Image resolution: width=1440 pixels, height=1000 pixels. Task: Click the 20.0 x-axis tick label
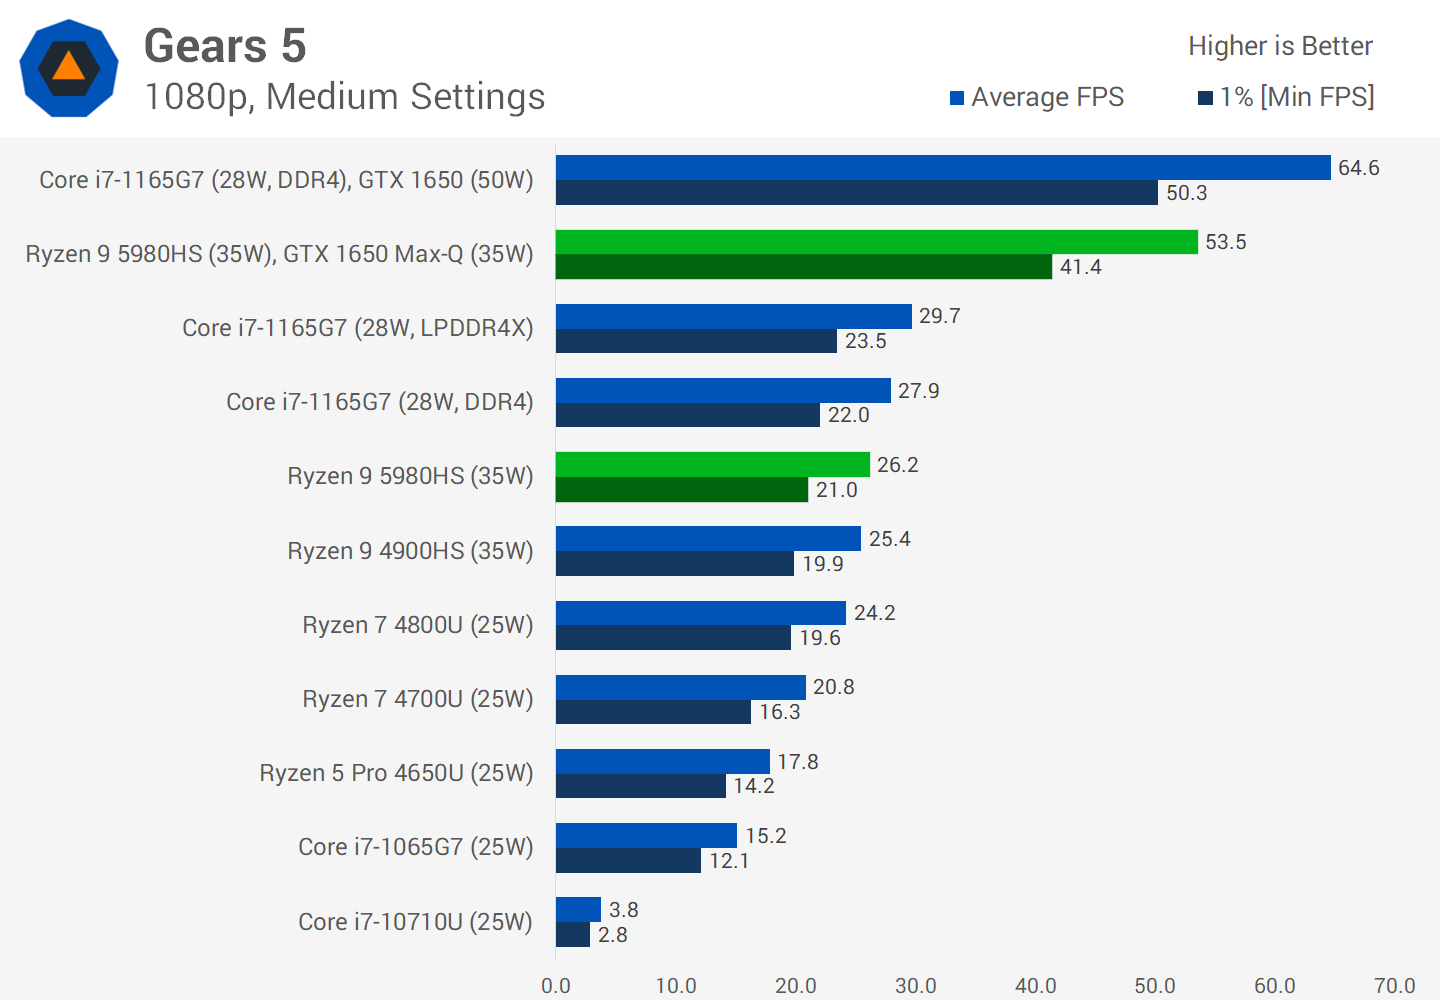pyautogui.click(x=796, y=985)
